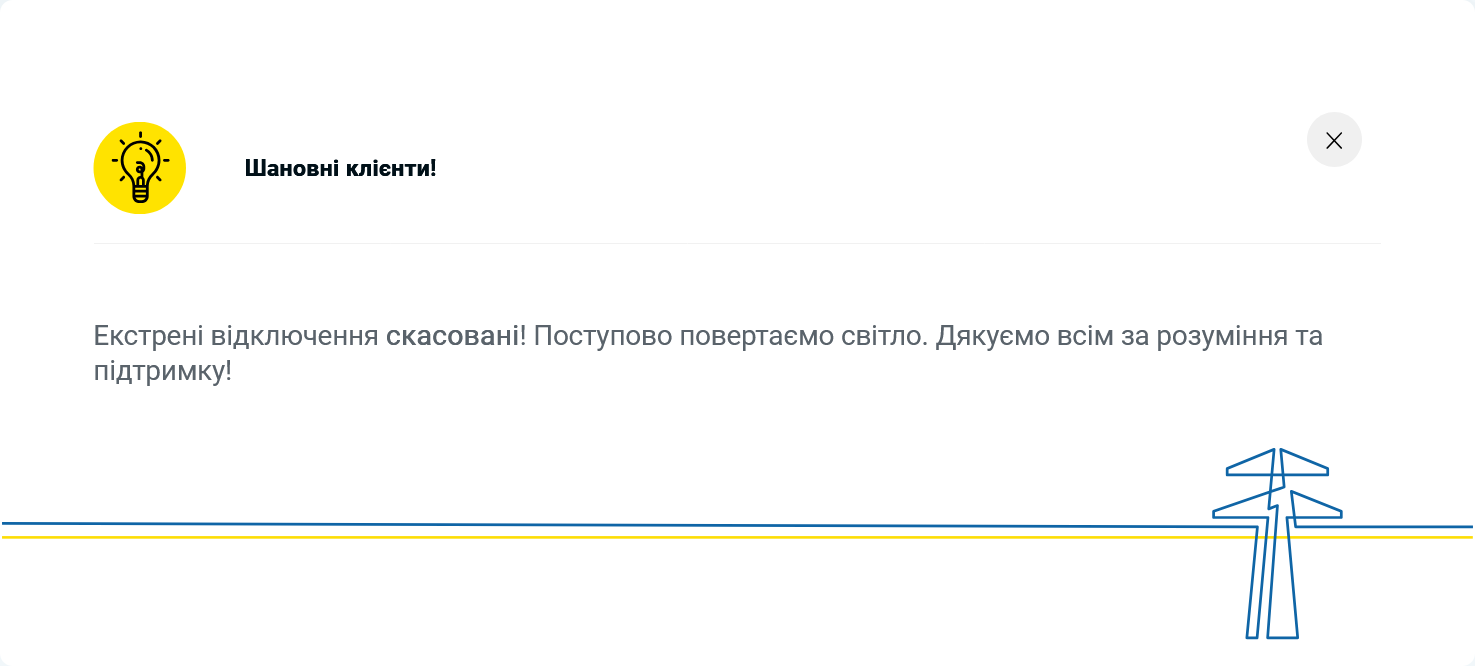The image size is (1475, 666).
Task: Click the bulb screw base in the icon
Action: [140, 192]
